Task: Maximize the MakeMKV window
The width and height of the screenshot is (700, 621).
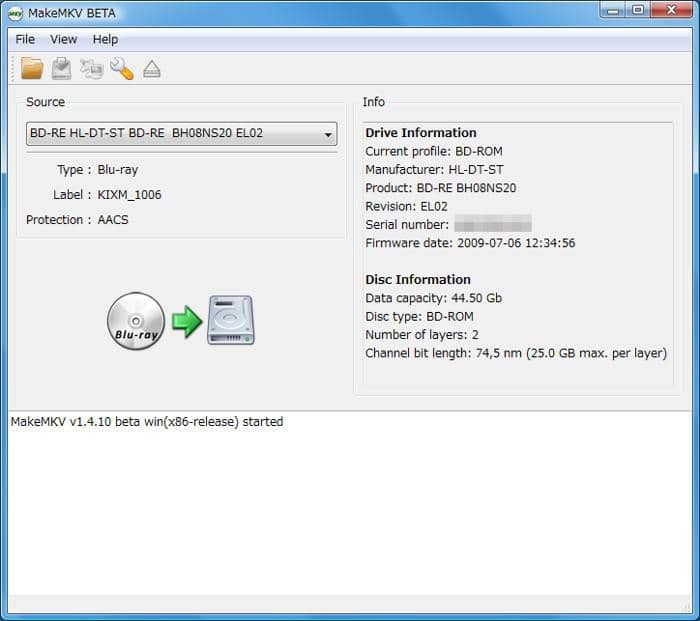Action: 638,10
